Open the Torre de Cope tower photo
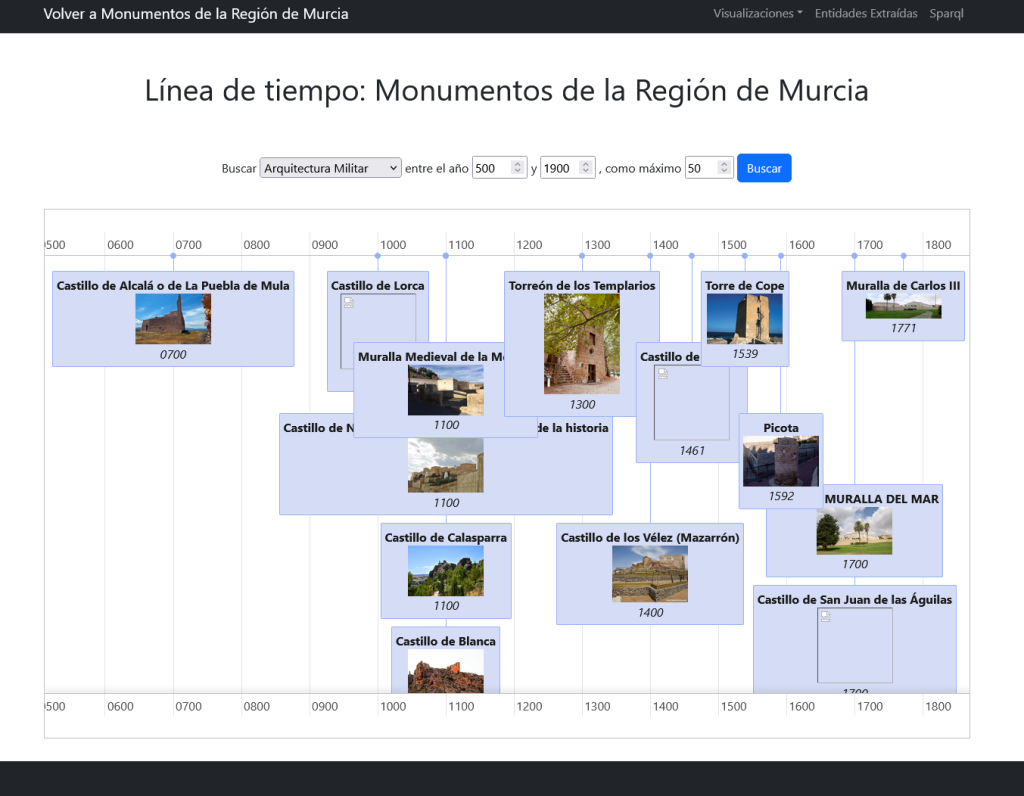The image size is (1024, 796). click(x=744, y=319)
